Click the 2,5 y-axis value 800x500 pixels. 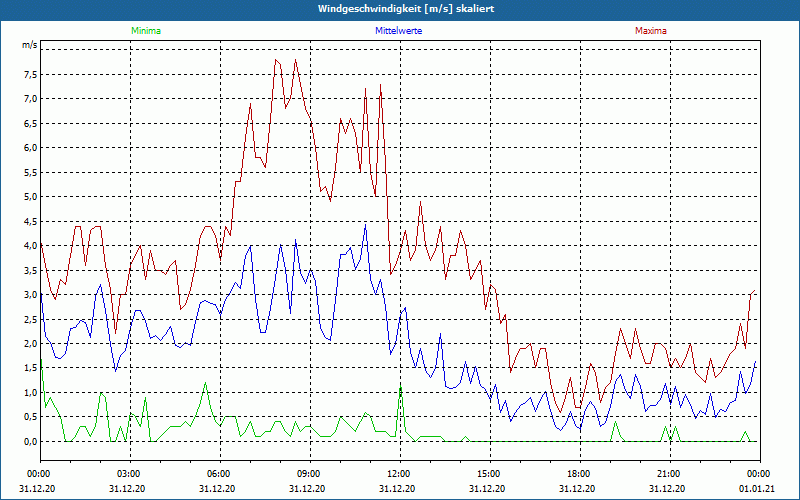pos(31,319)
